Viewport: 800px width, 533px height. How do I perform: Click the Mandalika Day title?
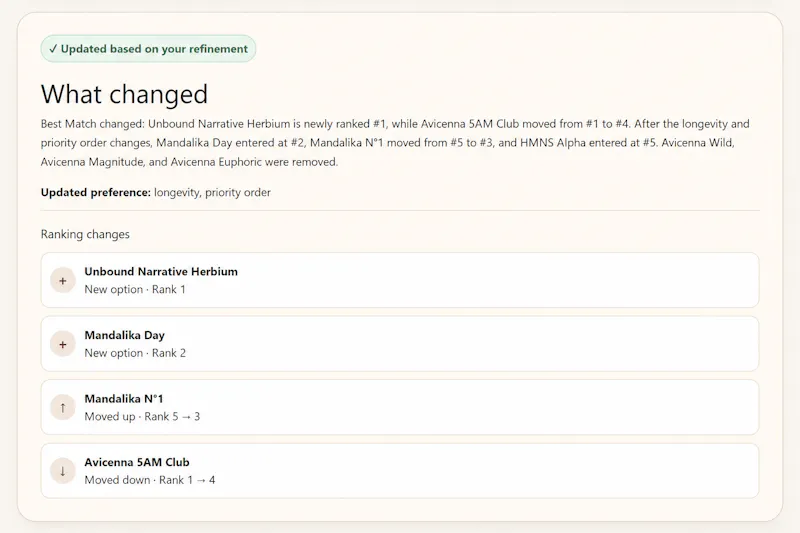(x=124, y=335)
